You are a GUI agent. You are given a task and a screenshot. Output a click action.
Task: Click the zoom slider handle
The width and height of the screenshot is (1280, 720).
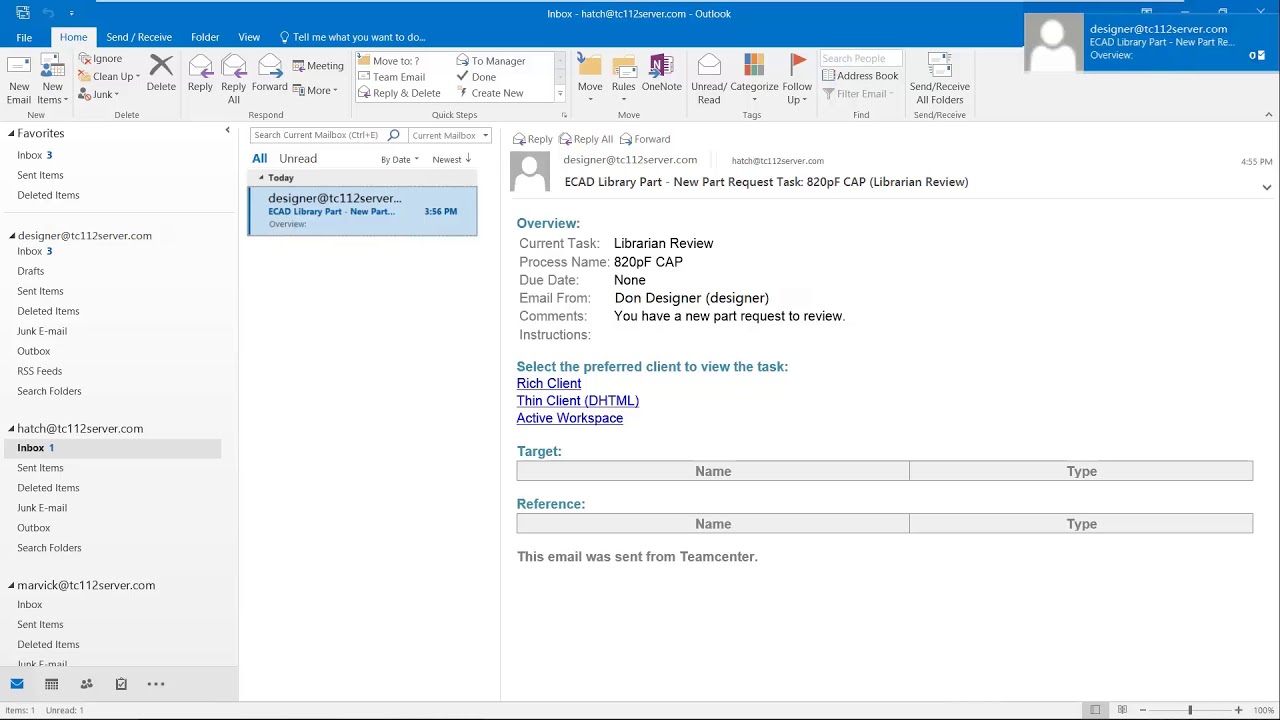tap(1190, 710)
